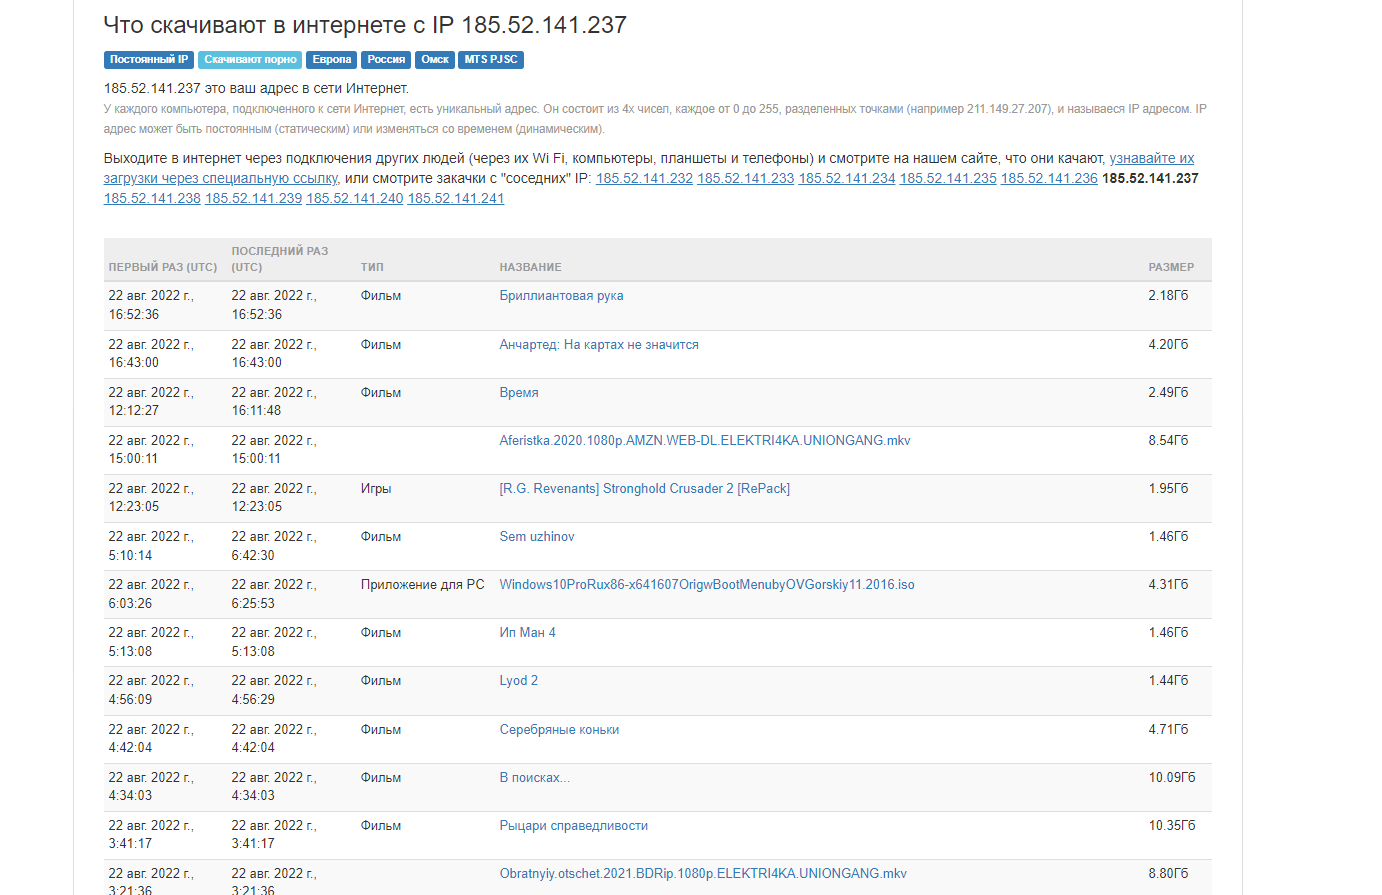Image resolution: width=1382 pixels, height=895 pixels.
Task: Click the Aferistka.2020.1080p mkv file link
Action: click(705, 440)
